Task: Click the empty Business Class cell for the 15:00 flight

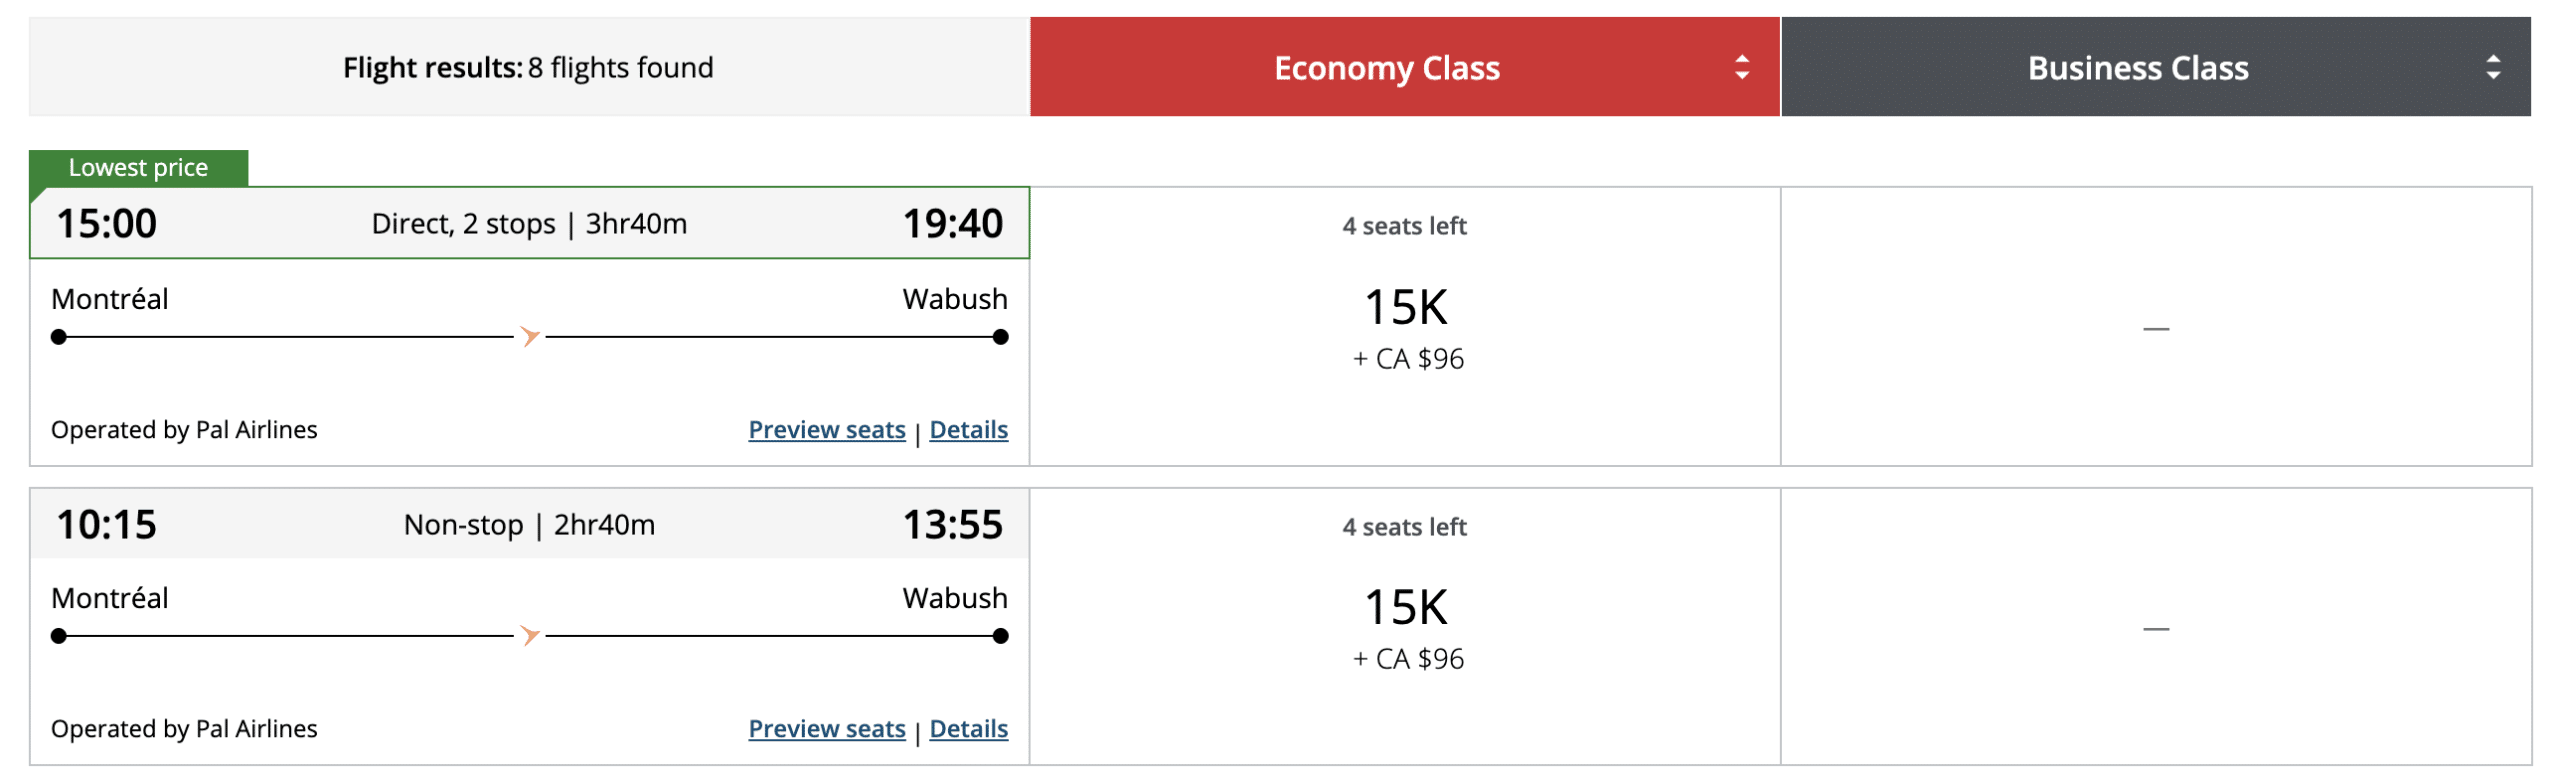Action: [2155, 327]
